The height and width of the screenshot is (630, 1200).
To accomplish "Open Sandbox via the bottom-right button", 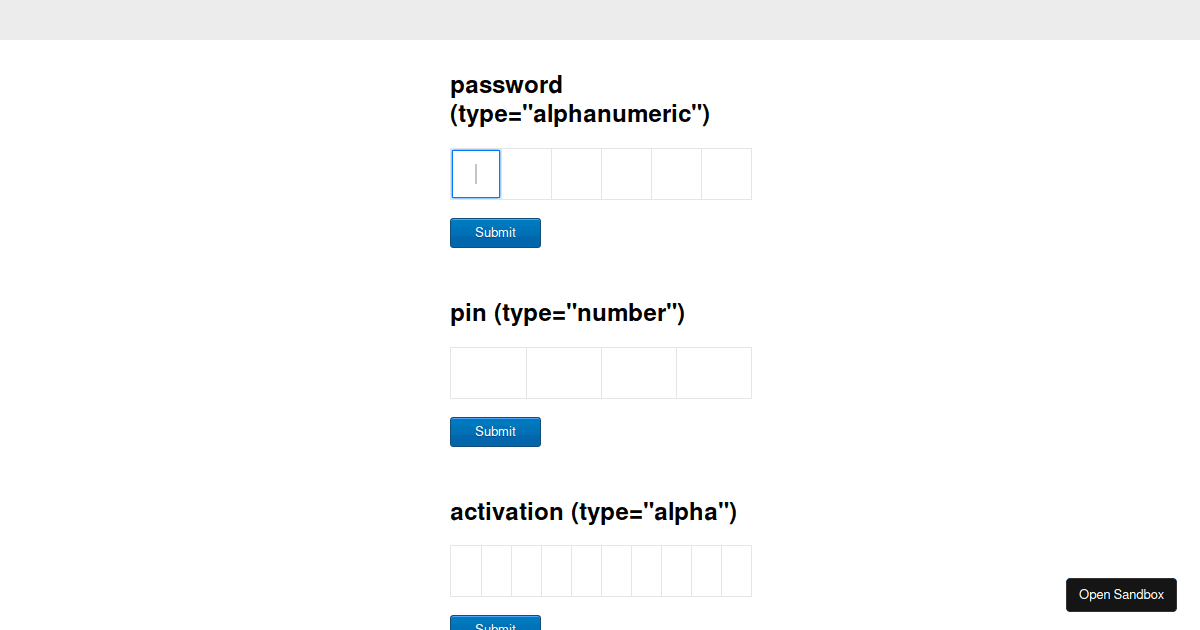I will tap(1121, 594).
